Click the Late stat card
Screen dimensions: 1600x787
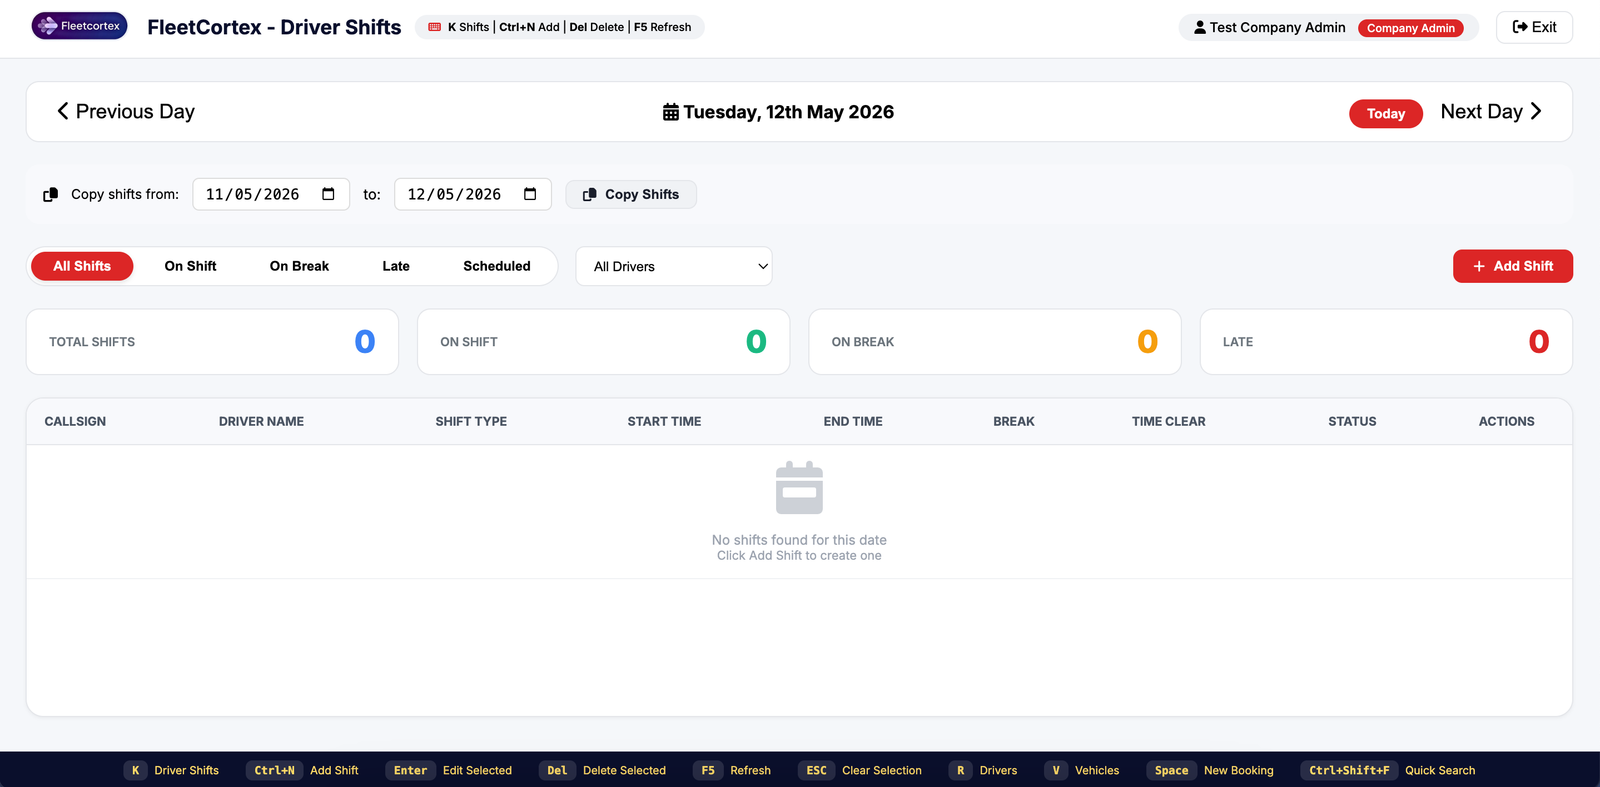pos(1386,342)
